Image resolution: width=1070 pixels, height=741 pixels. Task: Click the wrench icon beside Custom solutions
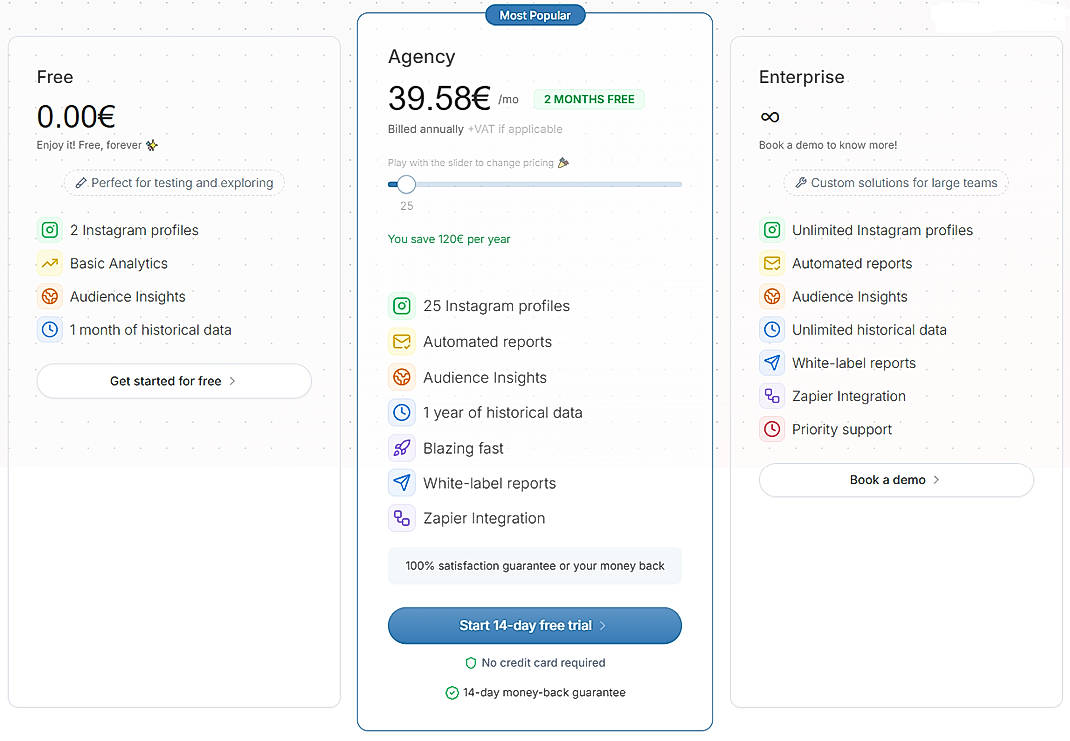click(800, 183)
